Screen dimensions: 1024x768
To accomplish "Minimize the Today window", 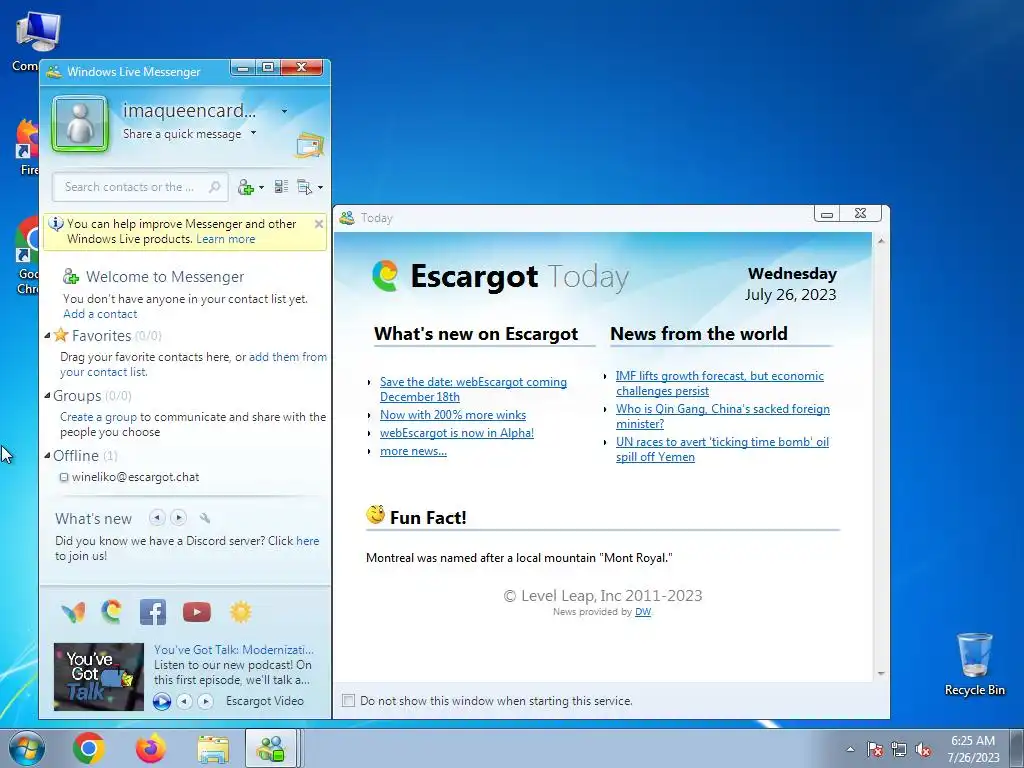I will pyautogui.click(x=827, y=214).
